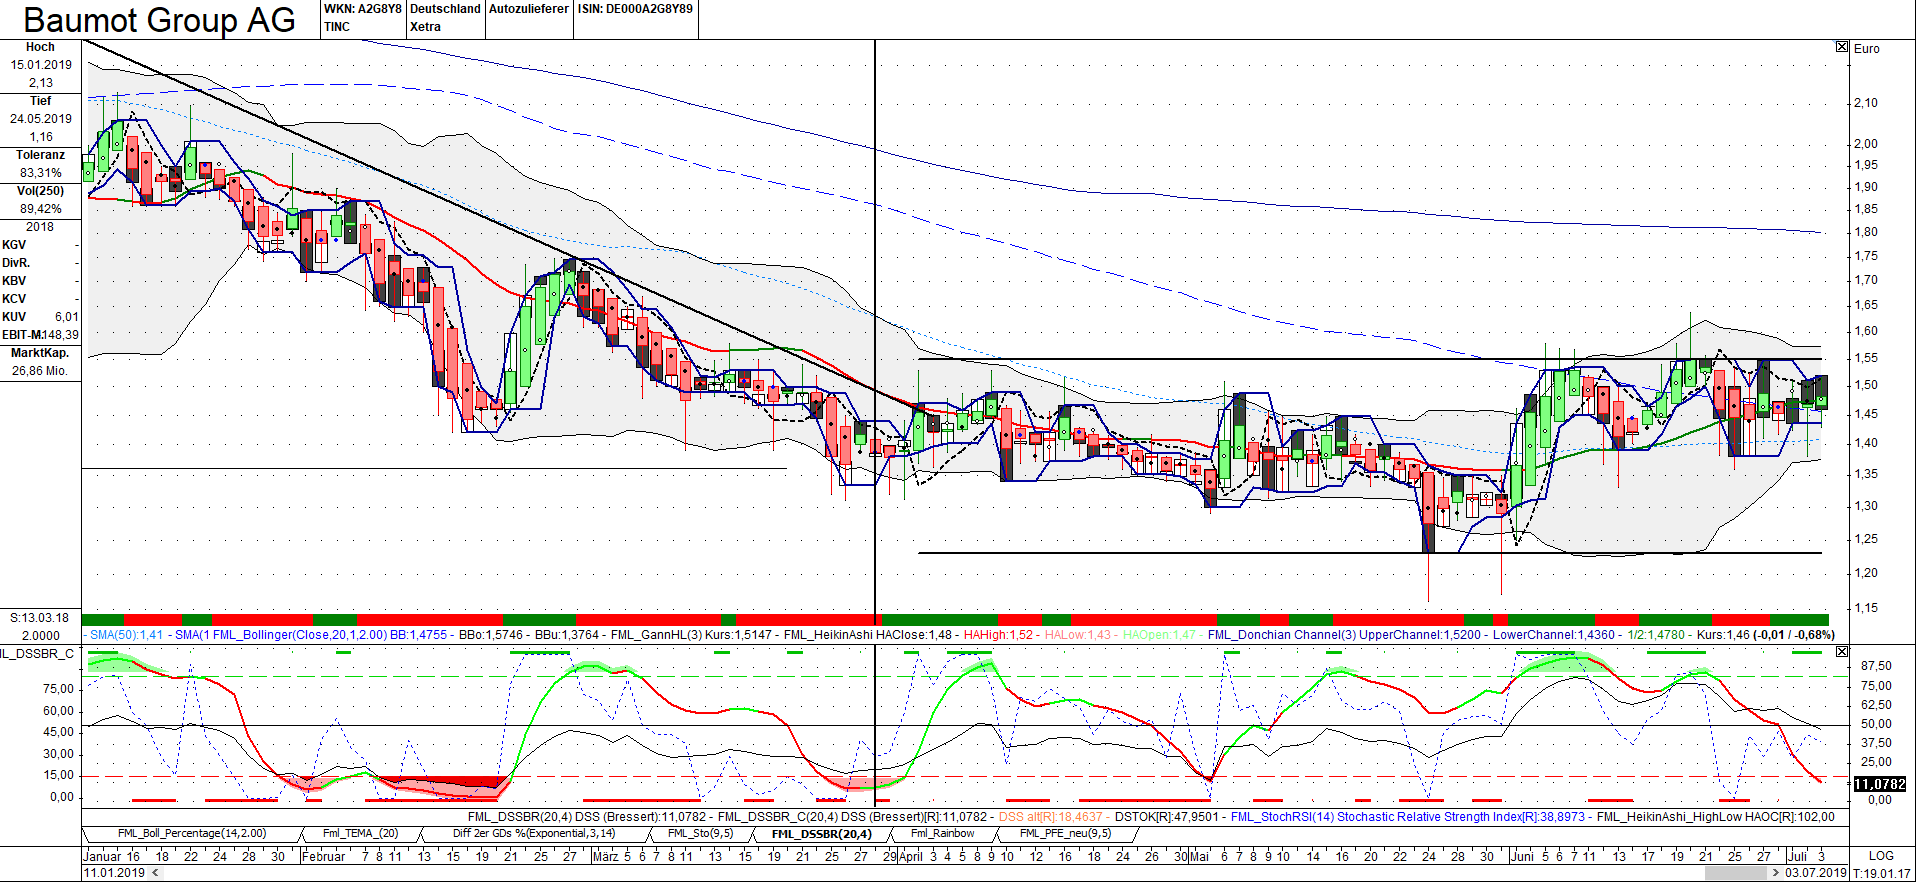1916x882 pixels.
Task: Click the Deutschland country field
Action: click(445, 9)
